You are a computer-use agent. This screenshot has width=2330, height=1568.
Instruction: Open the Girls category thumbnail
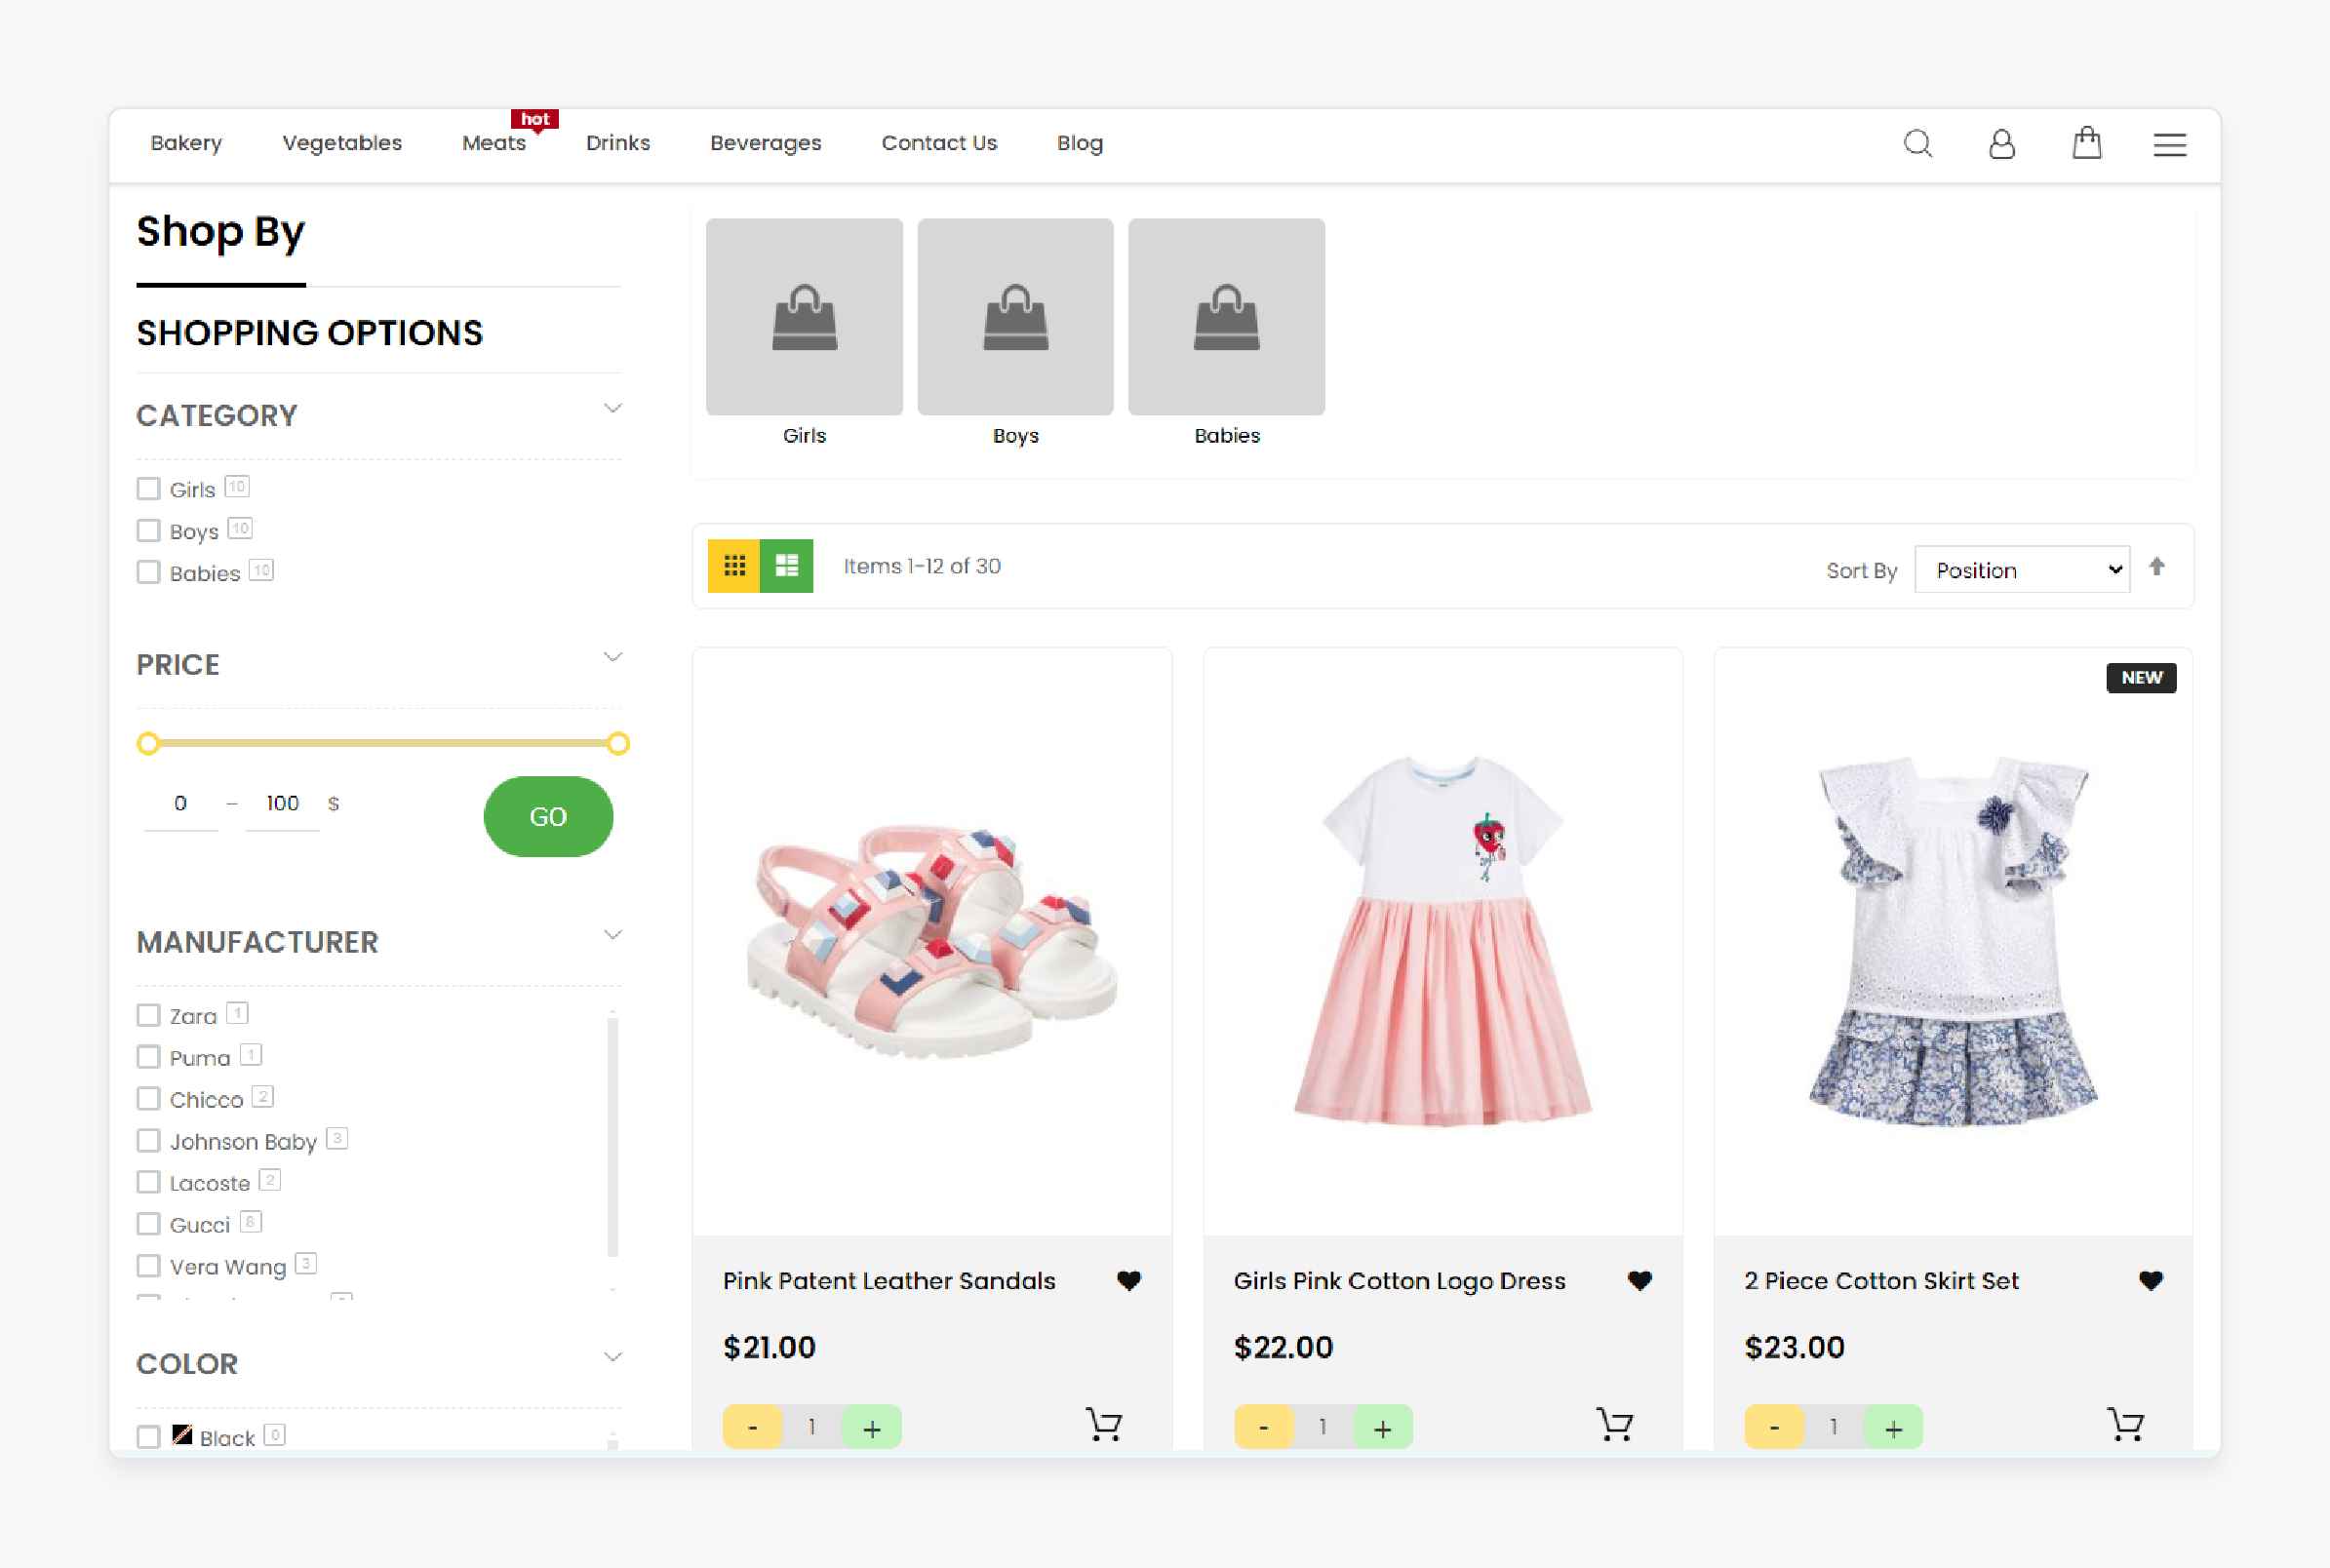click(804, 317)
